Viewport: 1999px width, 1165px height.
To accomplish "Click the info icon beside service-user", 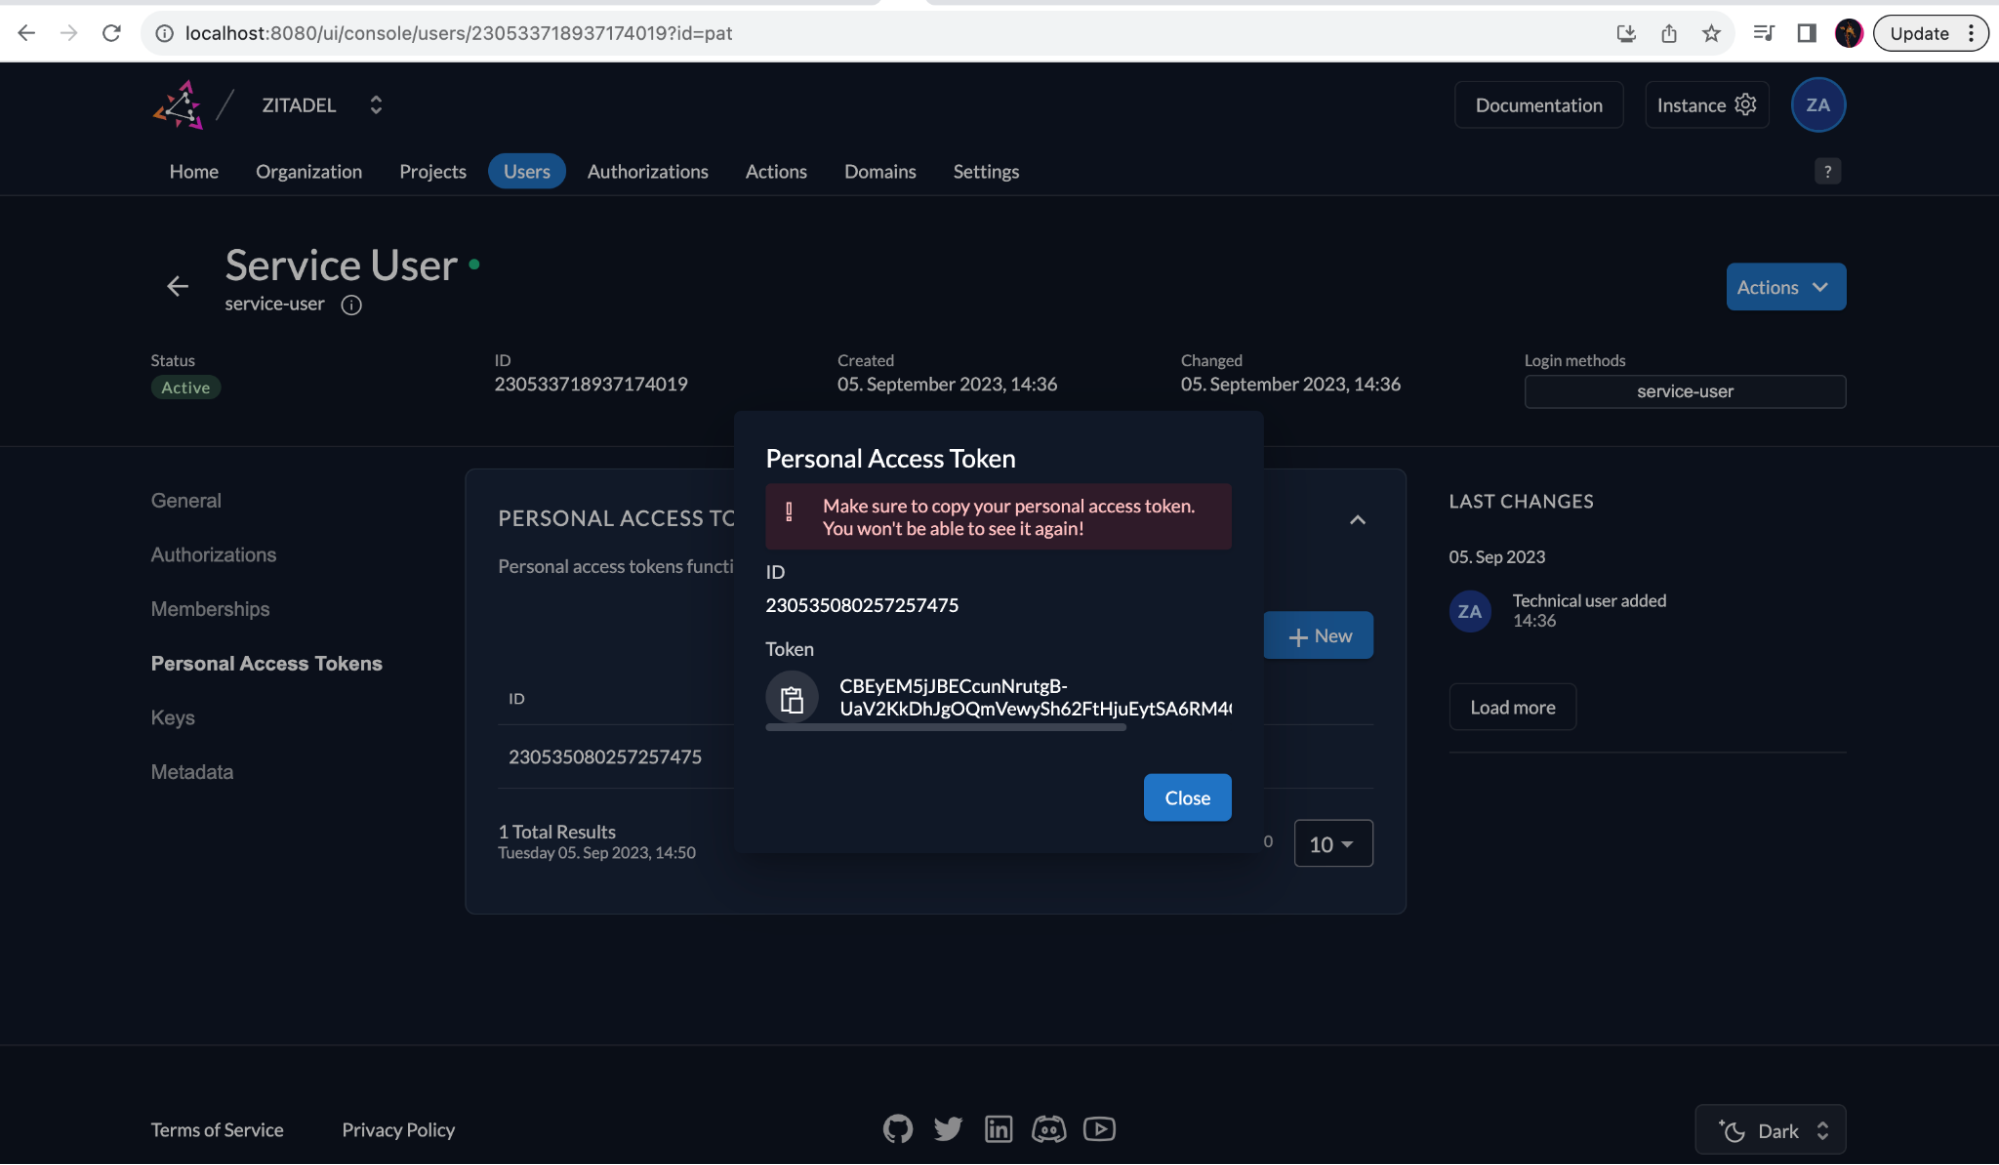I will pyautogui.click(x=351, y=305).
